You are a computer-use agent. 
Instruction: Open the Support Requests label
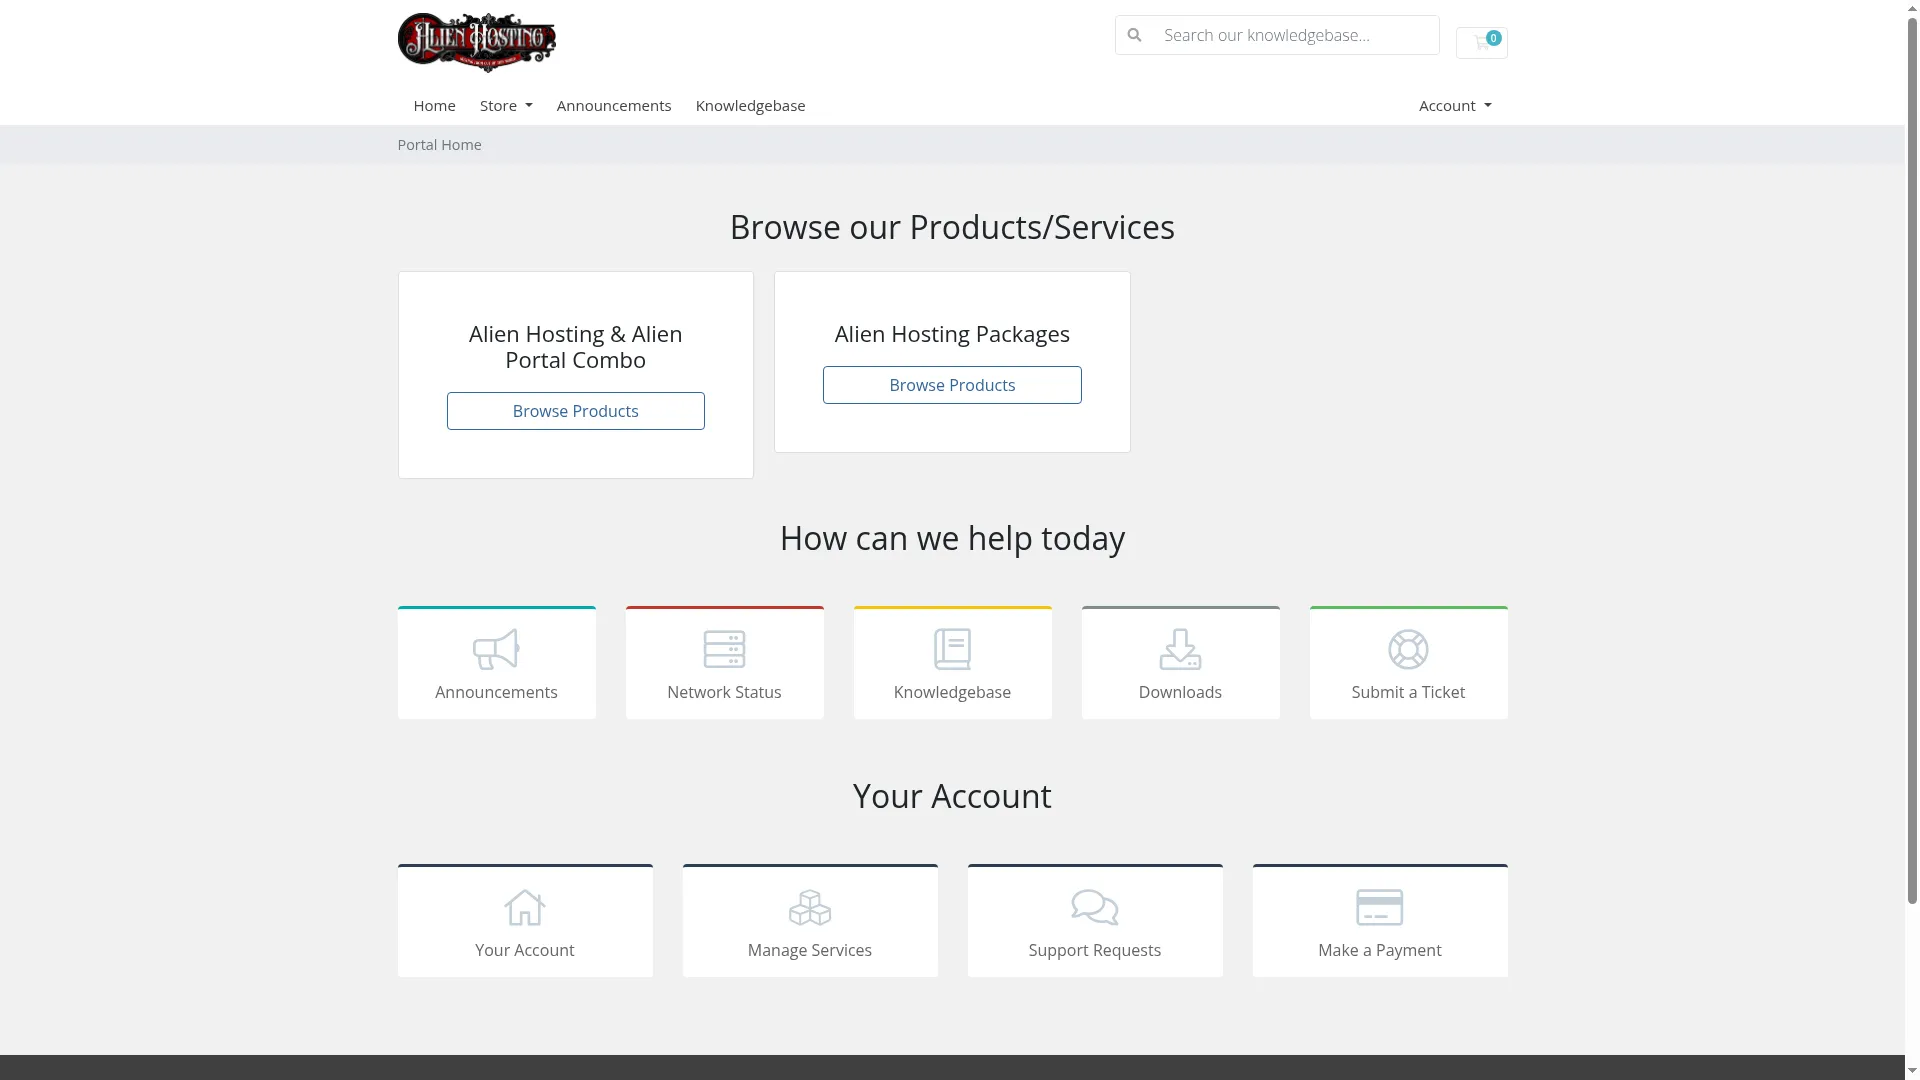pyautogui.click(x=1095, y=950)
